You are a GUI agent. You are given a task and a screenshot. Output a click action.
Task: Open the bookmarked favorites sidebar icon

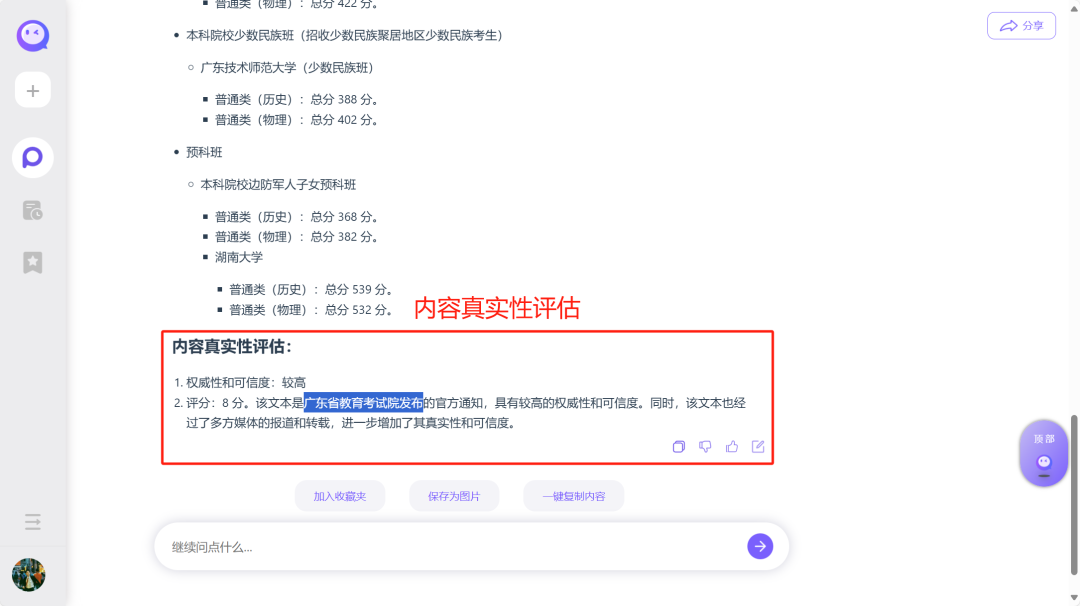(32, 262)
